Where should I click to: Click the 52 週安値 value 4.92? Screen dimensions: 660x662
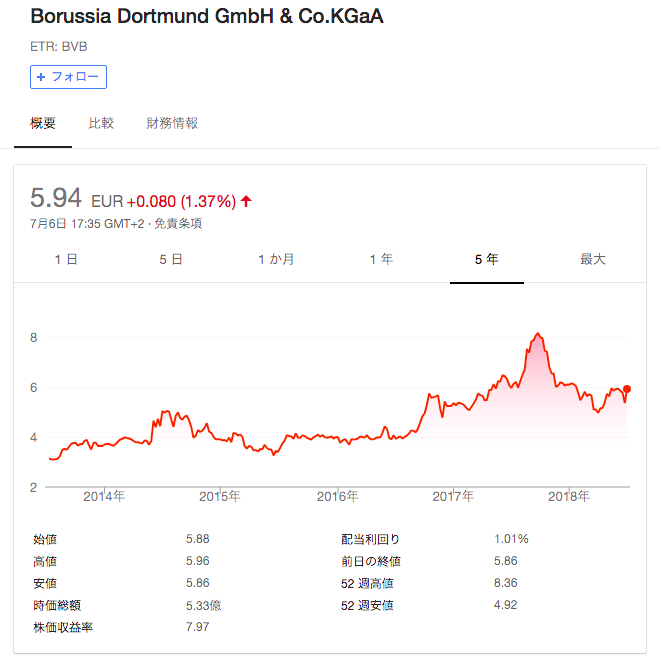pyautogui.click(x=505, y=605)
